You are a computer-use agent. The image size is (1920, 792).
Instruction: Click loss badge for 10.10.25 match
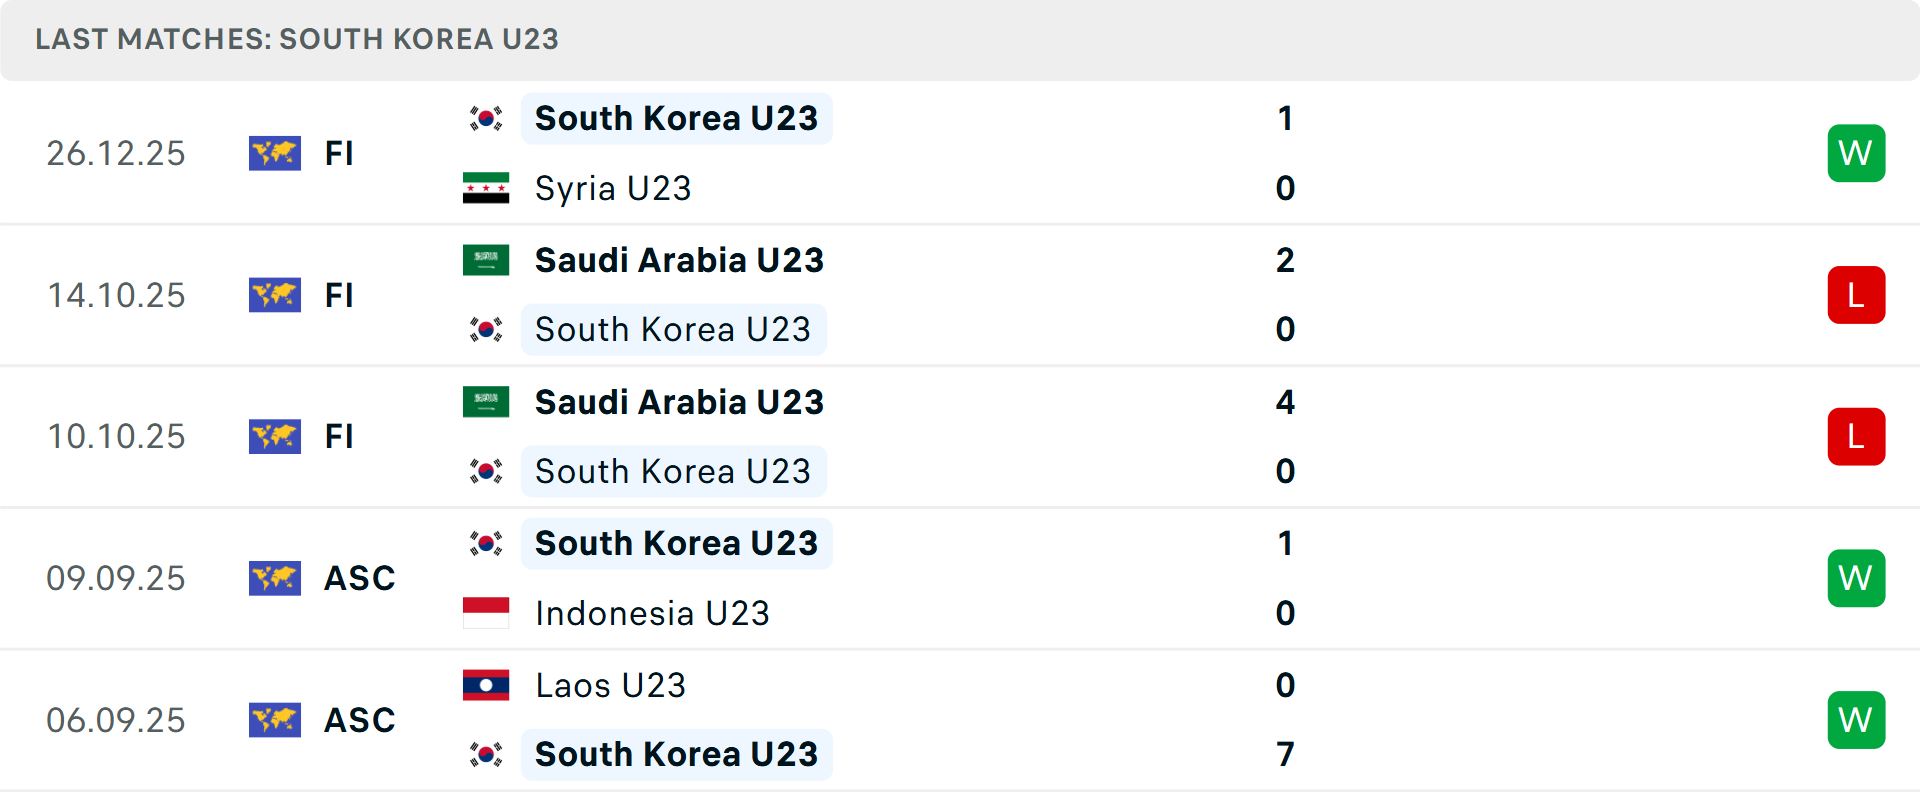pos(1856,437)
